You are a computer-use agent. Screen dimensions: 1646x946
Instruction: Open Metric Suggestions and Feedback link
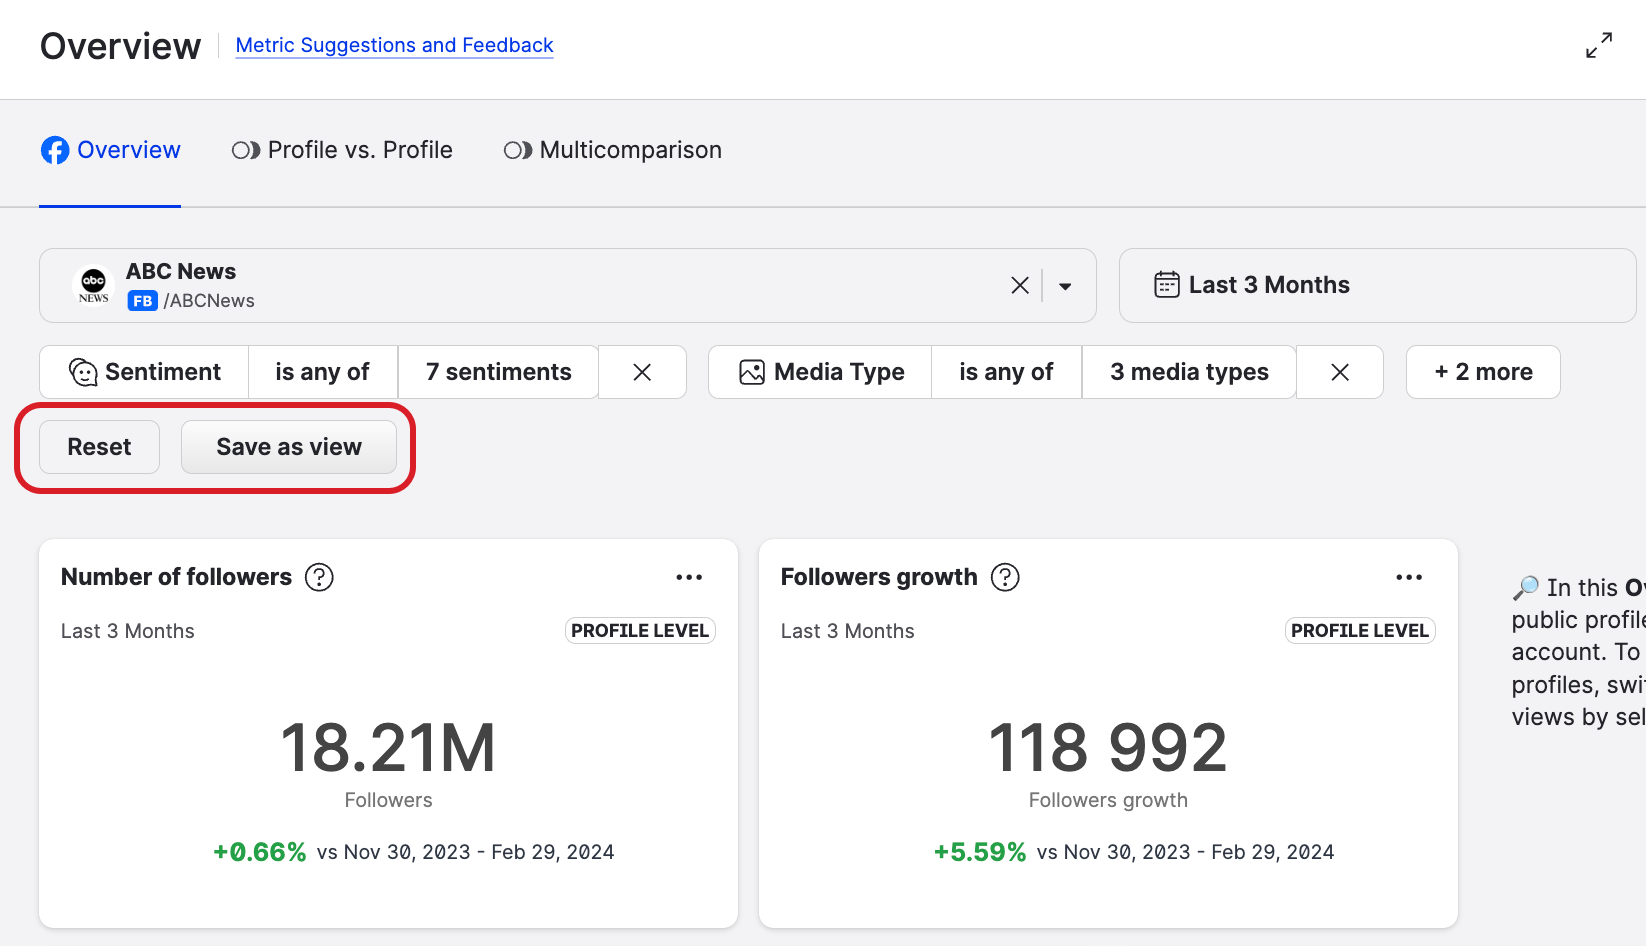click(394, 45)
